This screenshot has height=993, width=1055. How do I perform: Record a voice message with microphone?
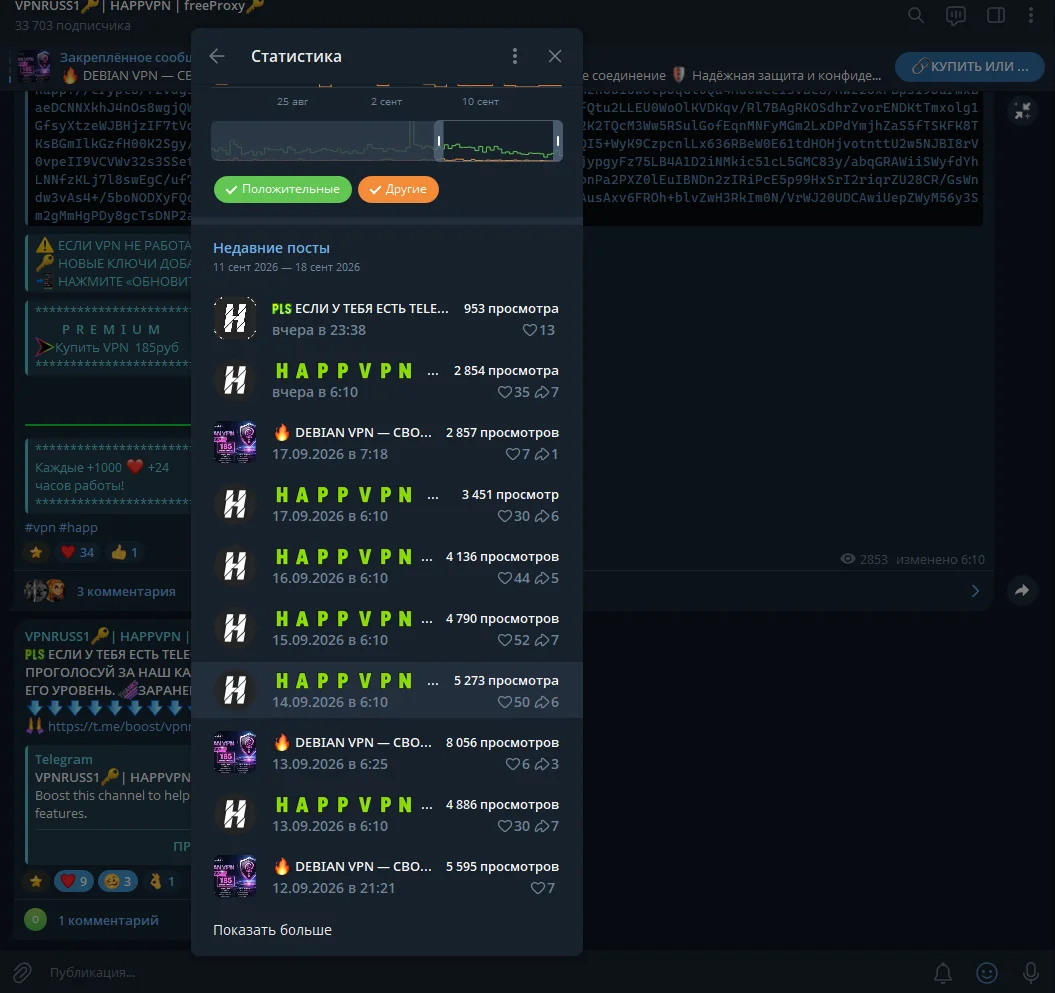pyautogui.click(x=1030, y=972)
